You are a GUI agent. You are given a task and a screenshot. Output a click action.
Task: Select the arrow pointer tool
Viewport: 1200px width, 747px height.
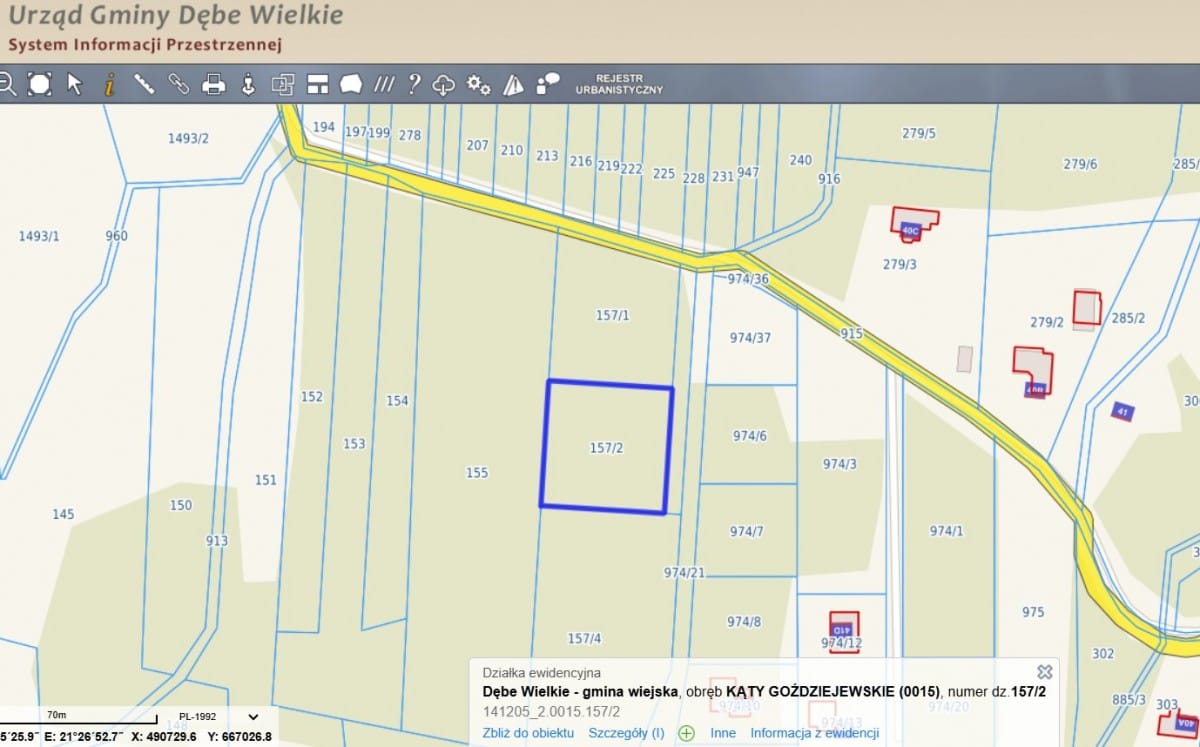tap(74, 84)
